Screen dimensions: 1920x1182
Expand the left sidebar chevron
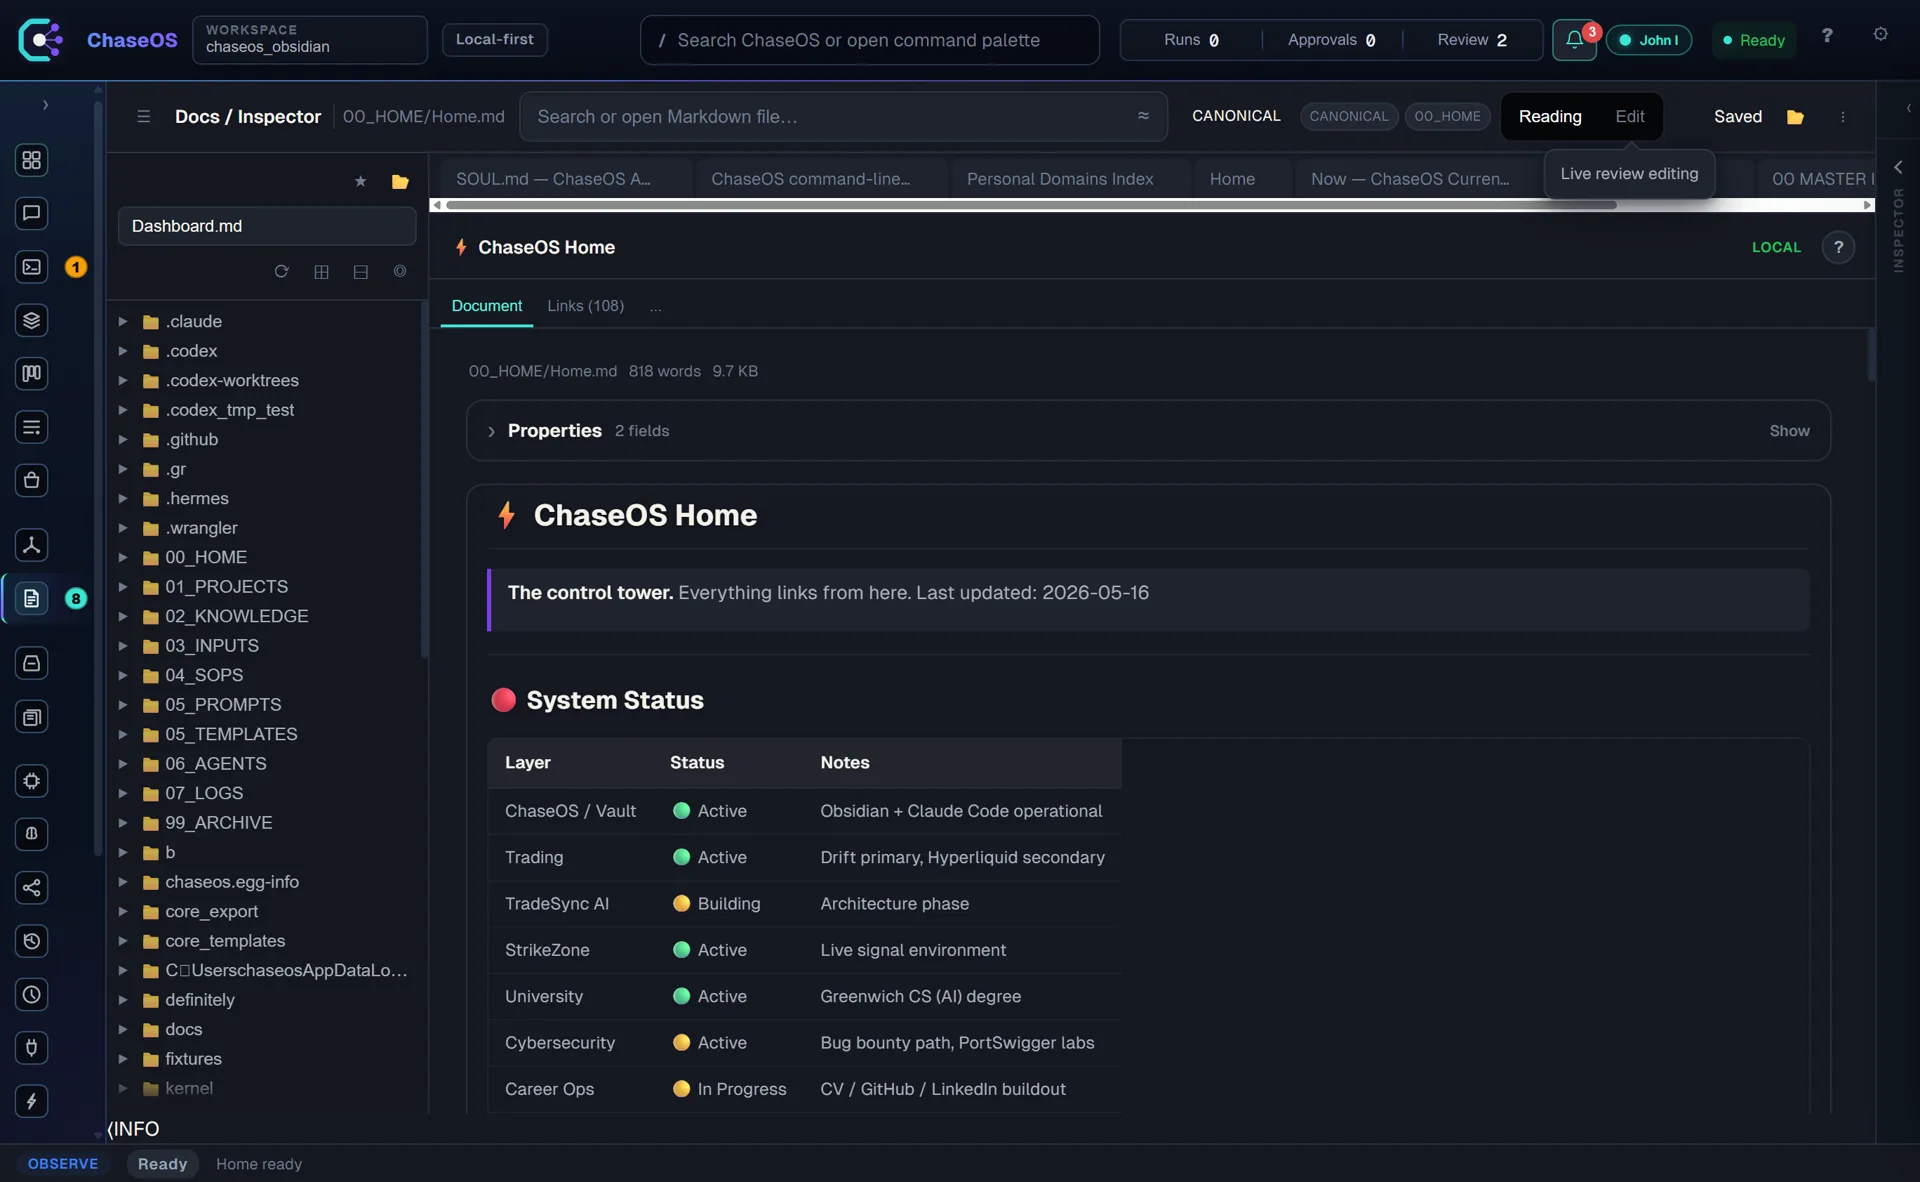[x=45, y=105]
